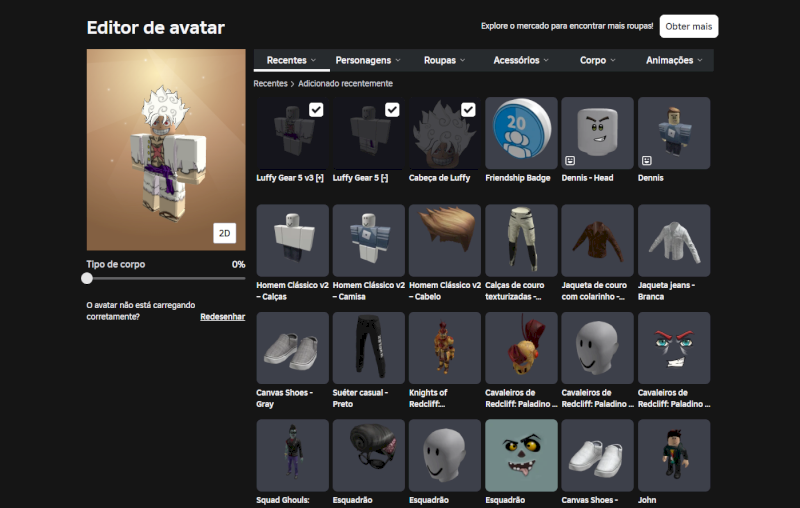Equip Canvas Shoes - Gray item

[x=292, y=348]
